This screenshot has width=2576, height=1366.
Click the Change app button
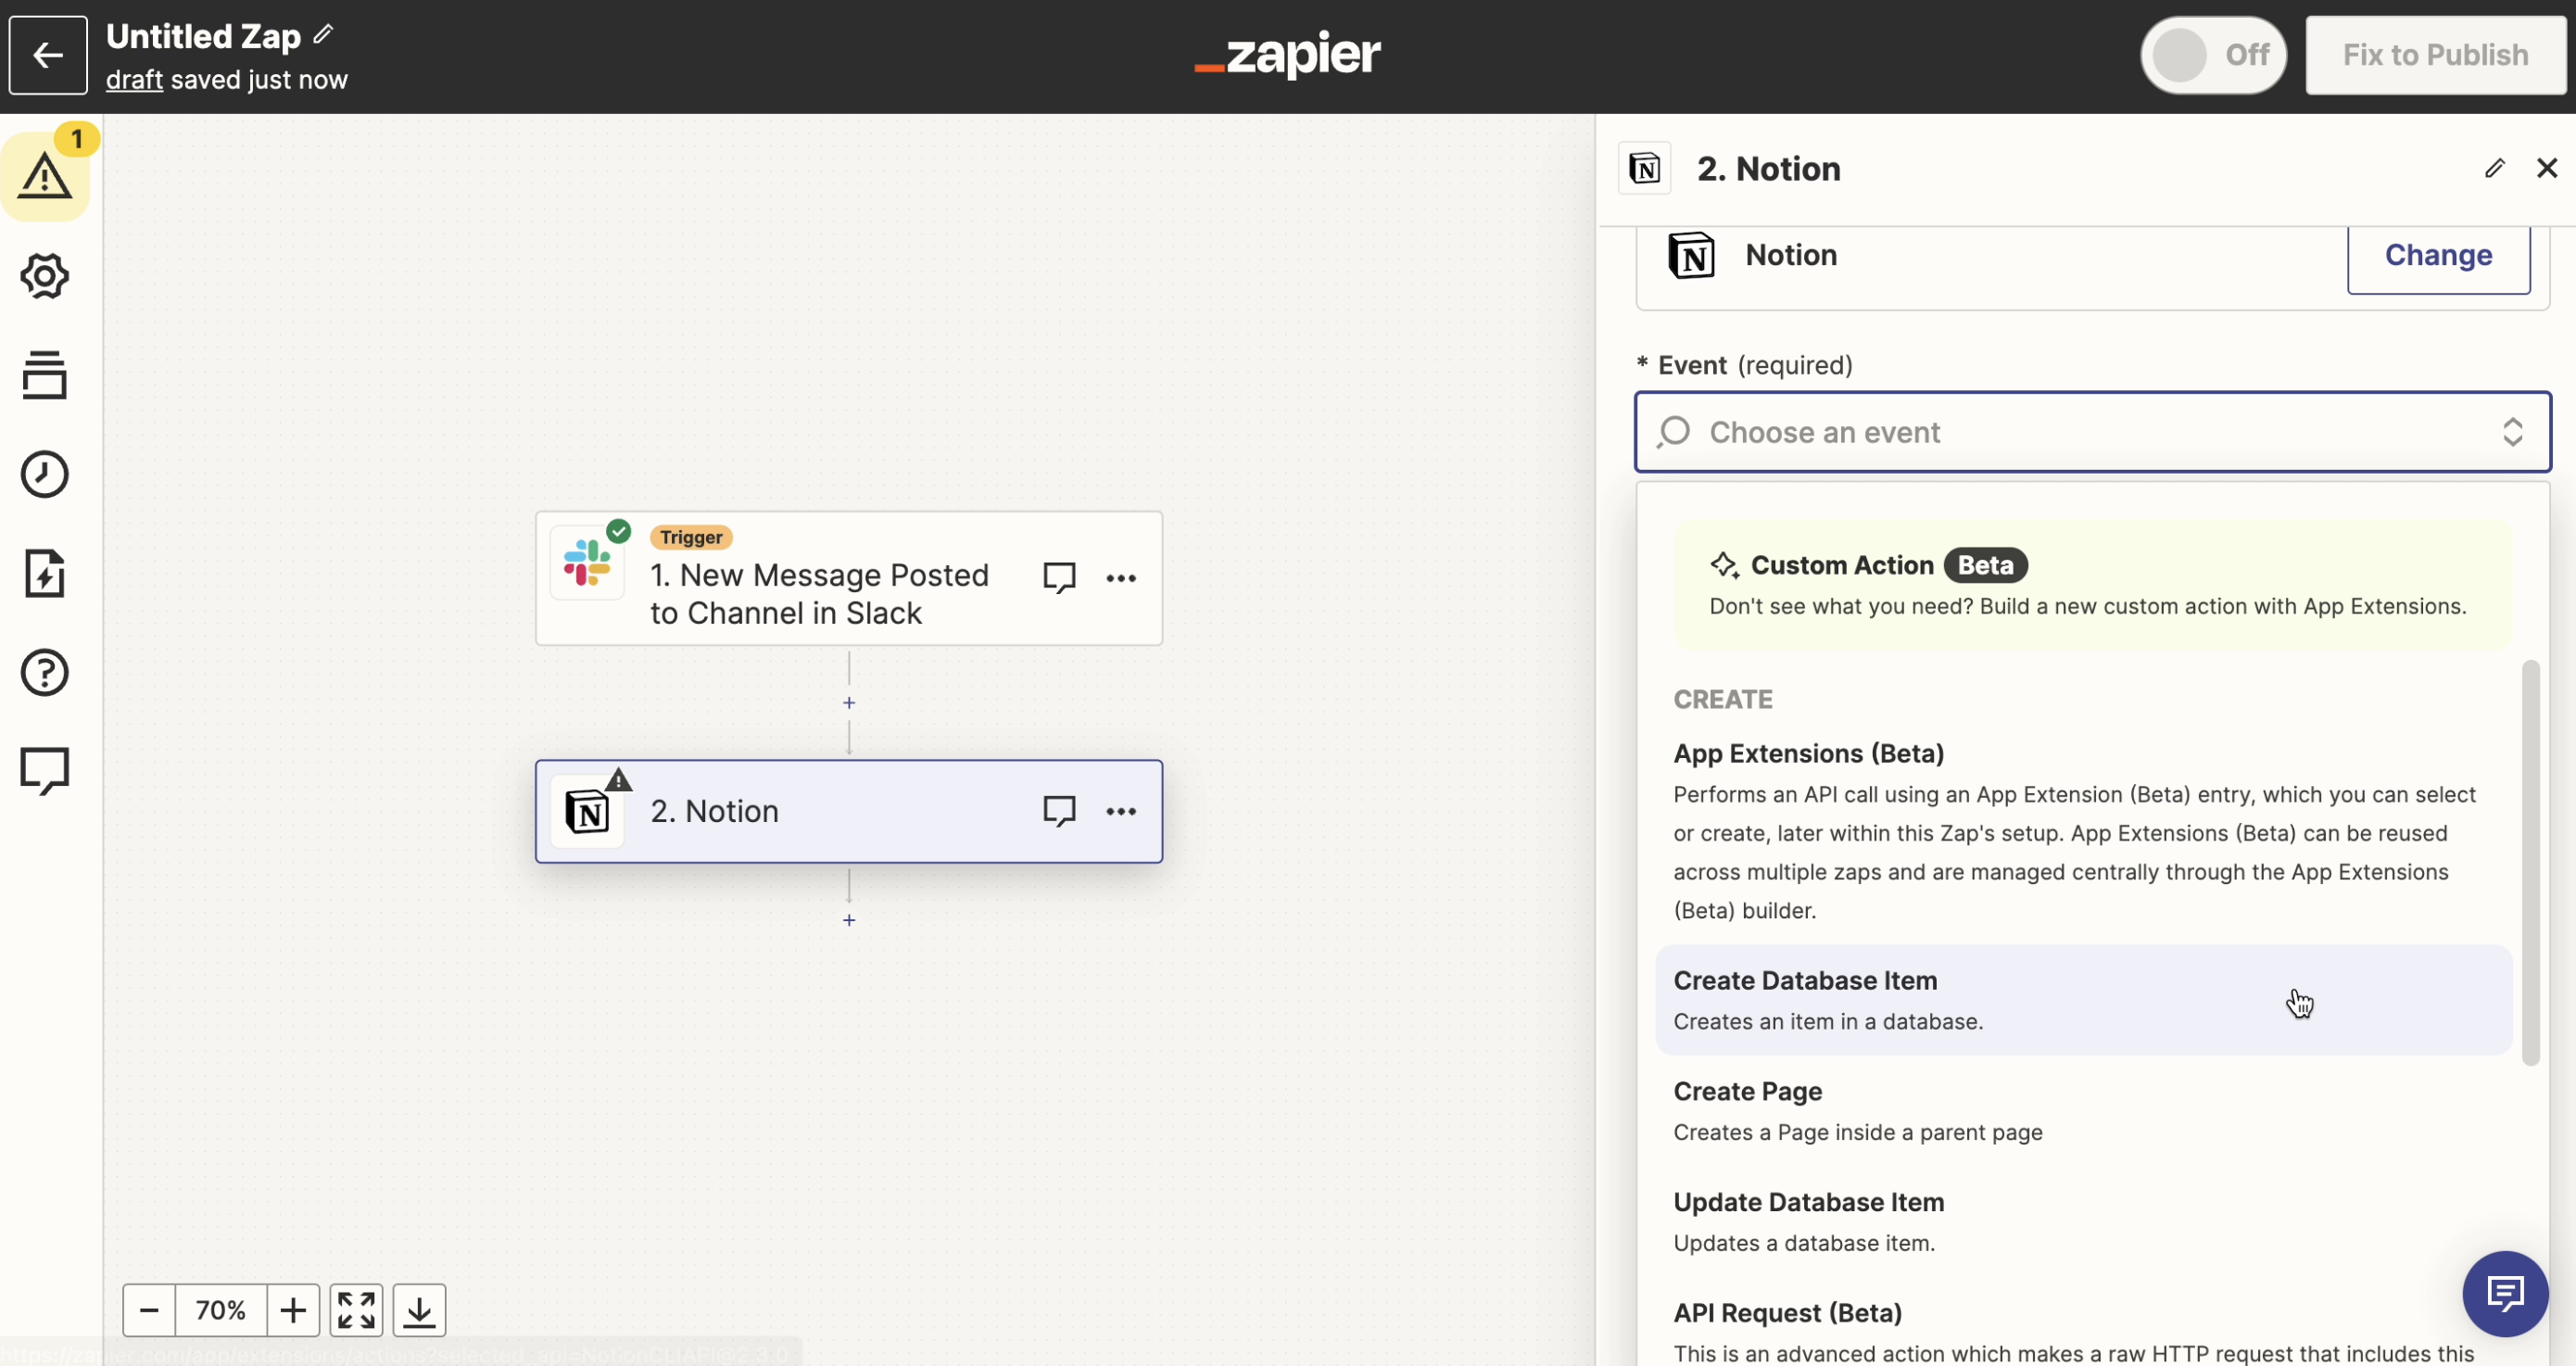[x=2437, y=256]
